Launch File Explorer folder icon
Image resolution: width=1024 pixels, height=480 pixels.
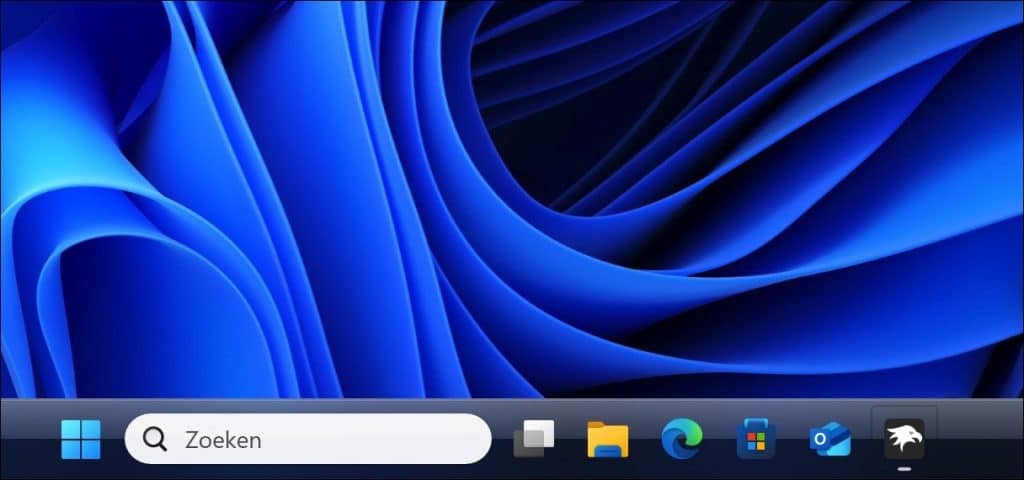point(607,439)
